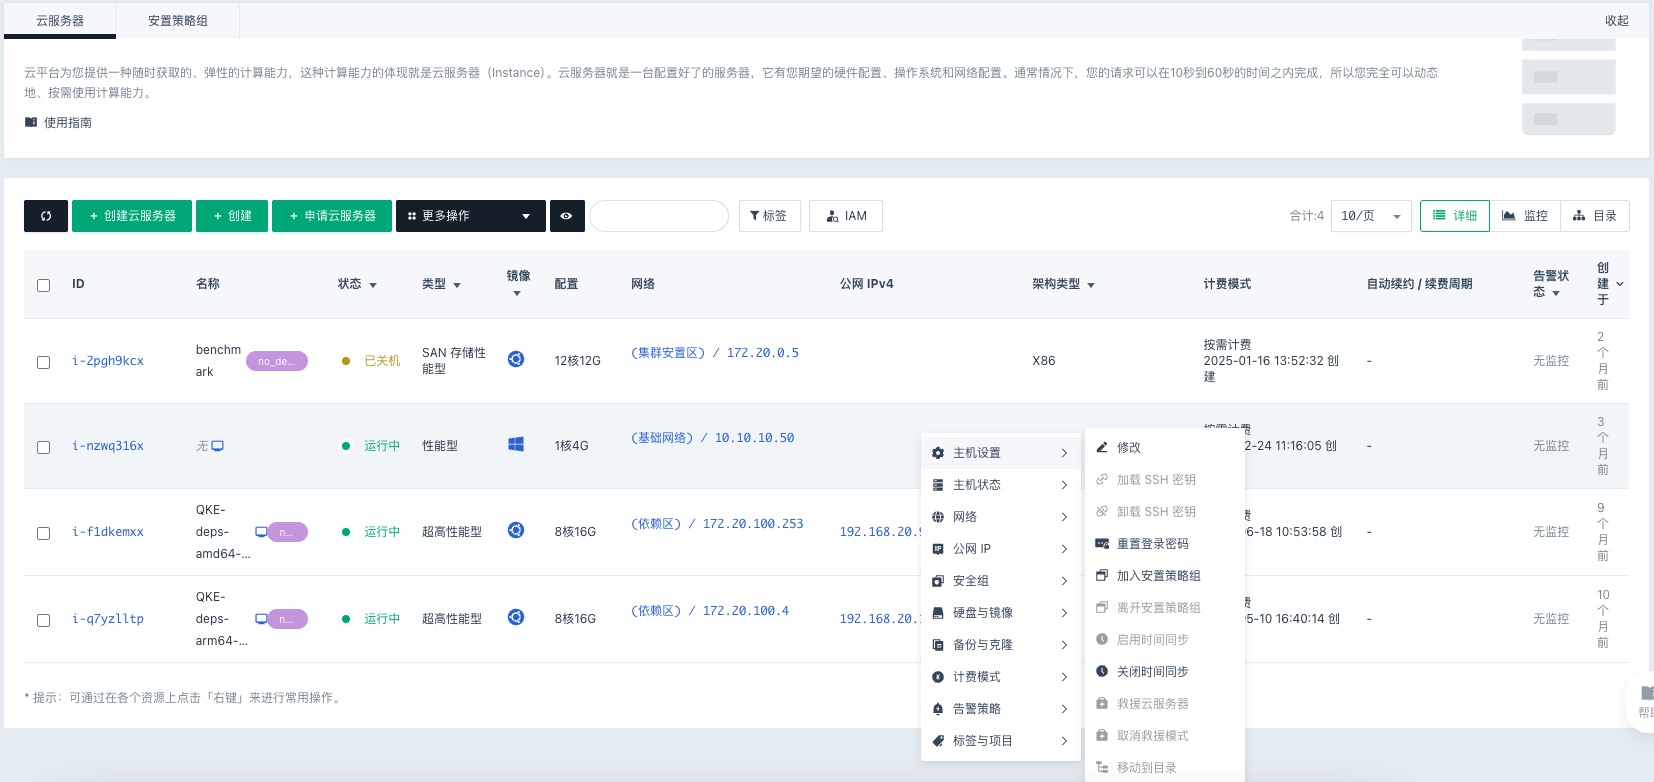The width and height of the screenshot is (1654, 782).
Task: Check the select-all header checkbox
Action: point(44,285)
